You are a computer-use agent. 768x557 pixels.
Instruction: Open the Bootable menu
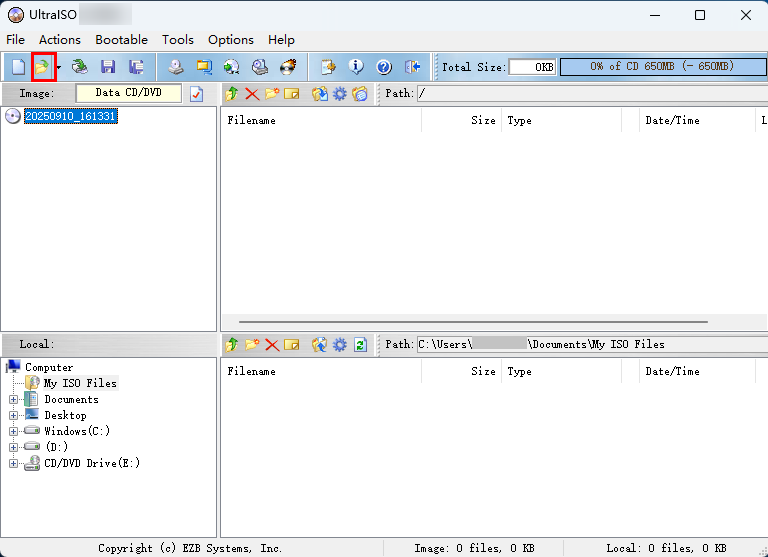click(x=121, y=39)
